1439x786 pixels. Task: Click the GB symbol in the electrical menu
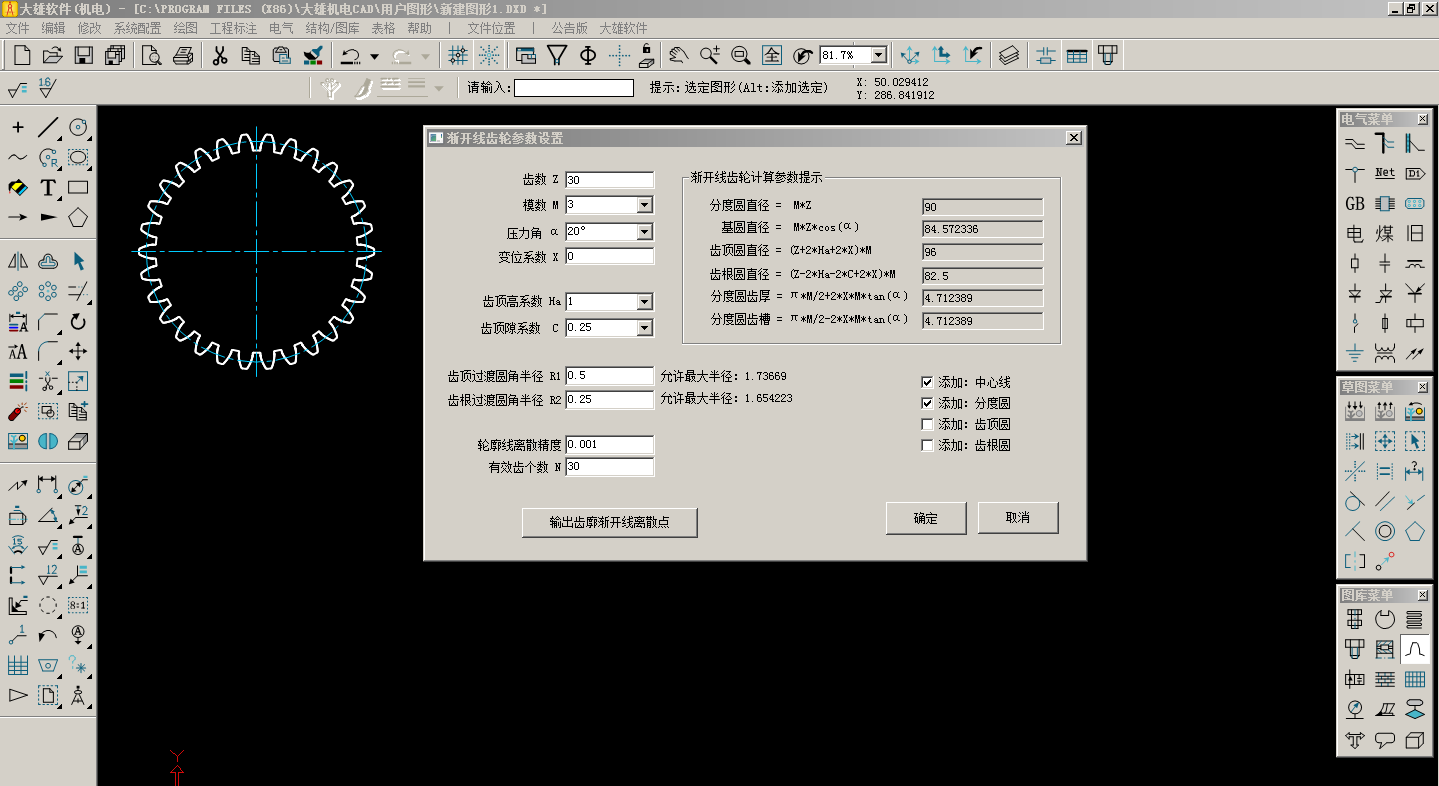(1353, 203)
